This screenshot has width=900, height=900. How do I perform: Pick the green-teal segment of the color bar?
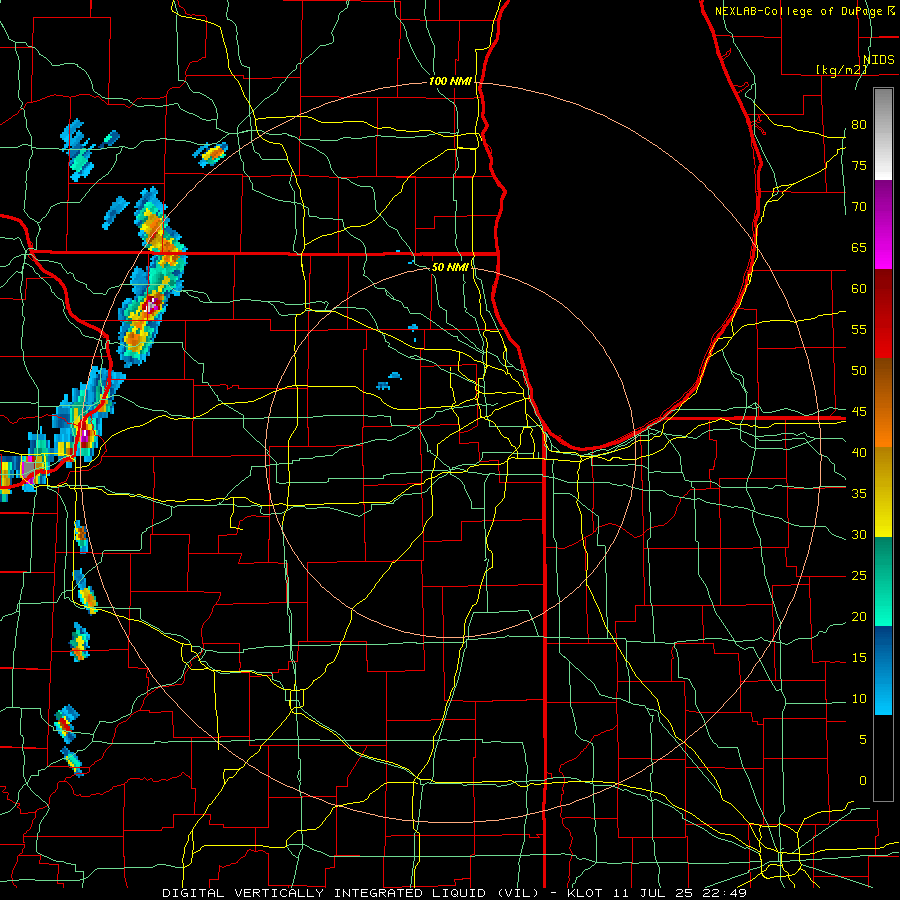point(883,581)
